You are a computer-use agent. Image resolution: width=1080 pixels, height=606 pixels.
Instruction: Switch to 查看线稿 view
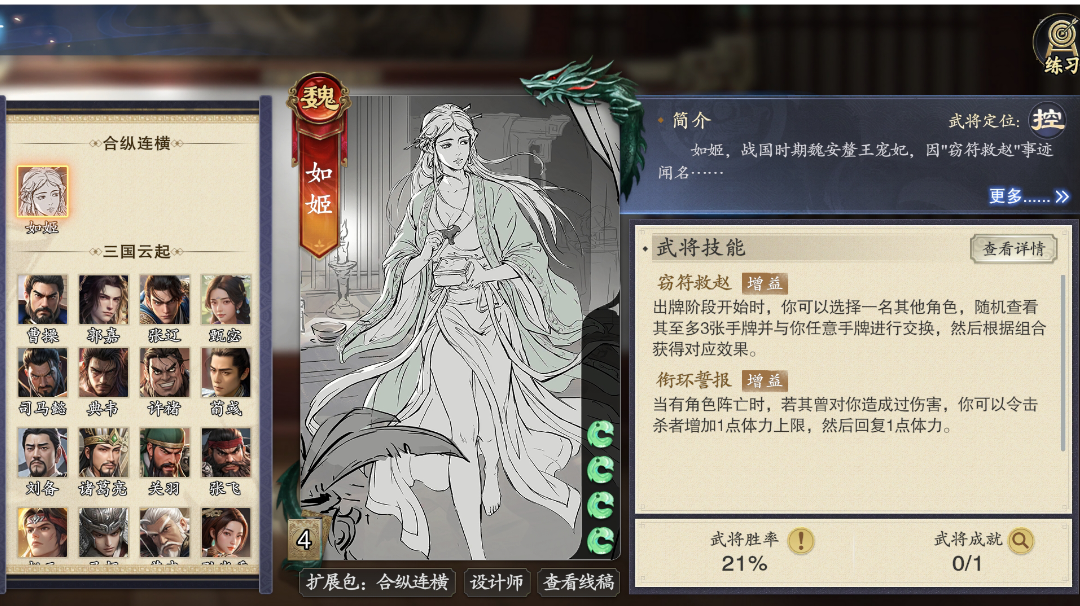pos(579,583)
